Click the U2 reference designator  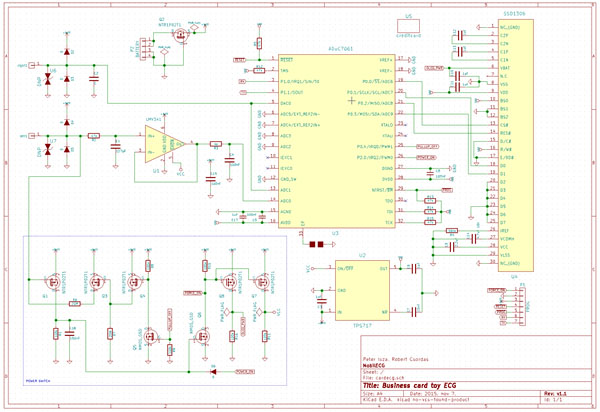(362, 255)
